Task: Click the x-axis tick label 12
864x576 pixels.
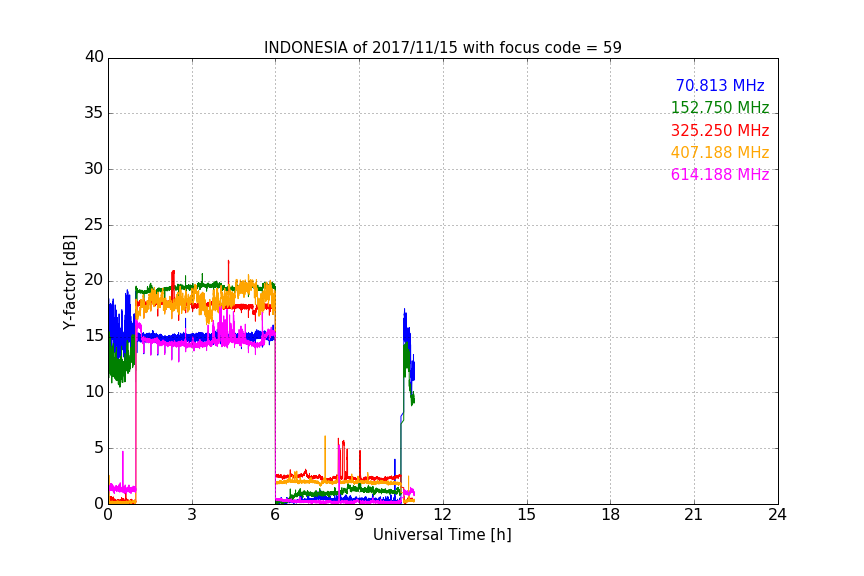Action: coord(443,515)
